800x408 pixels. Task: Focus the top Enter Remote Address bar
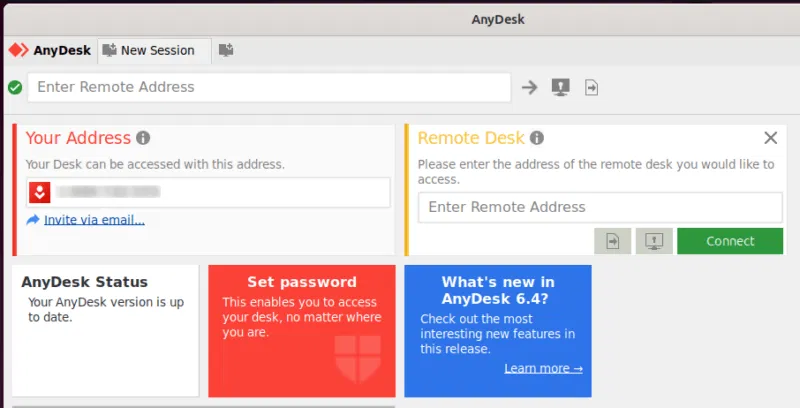click(x=270, y=87)
